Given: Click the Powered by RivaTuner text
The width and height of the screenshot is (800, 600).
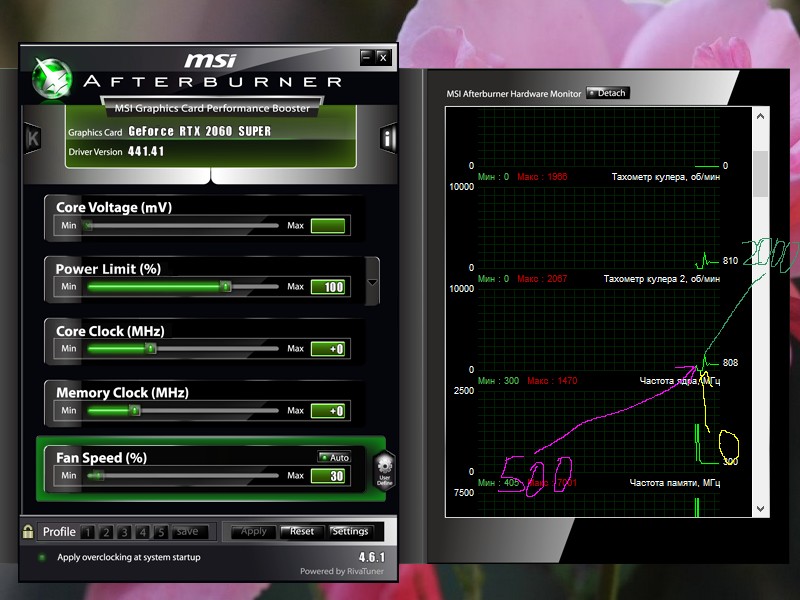Looking at the screenshot, I should (x=342, y=571).
